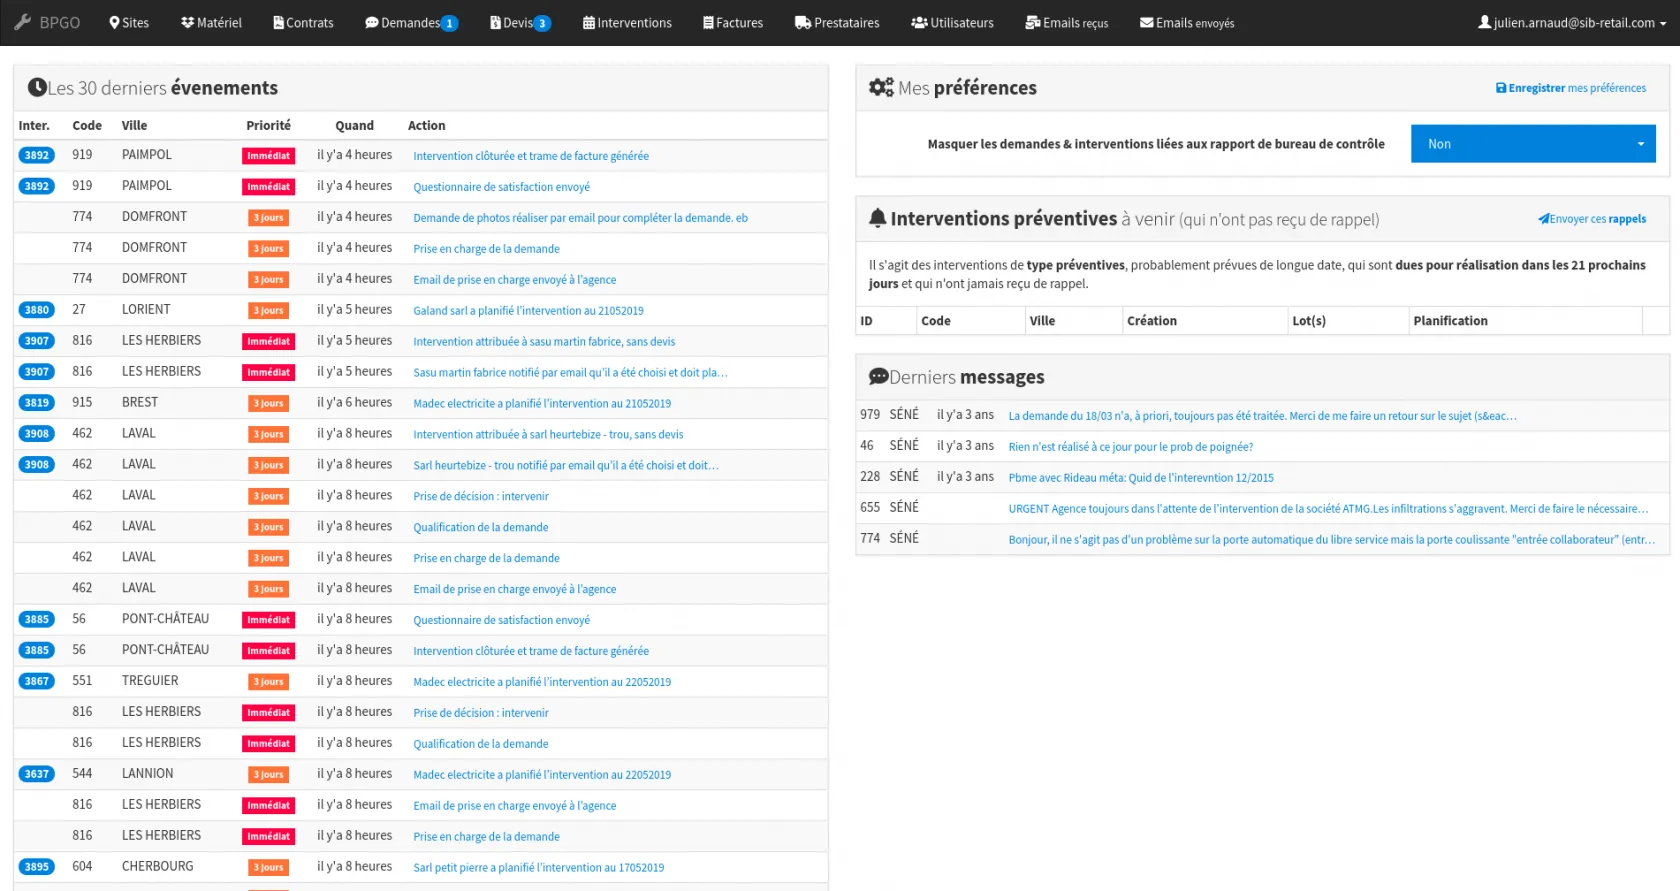Open the URGENT Agence message from SÉNÉ
The image size is (1680, 891).
(1328, 509)
